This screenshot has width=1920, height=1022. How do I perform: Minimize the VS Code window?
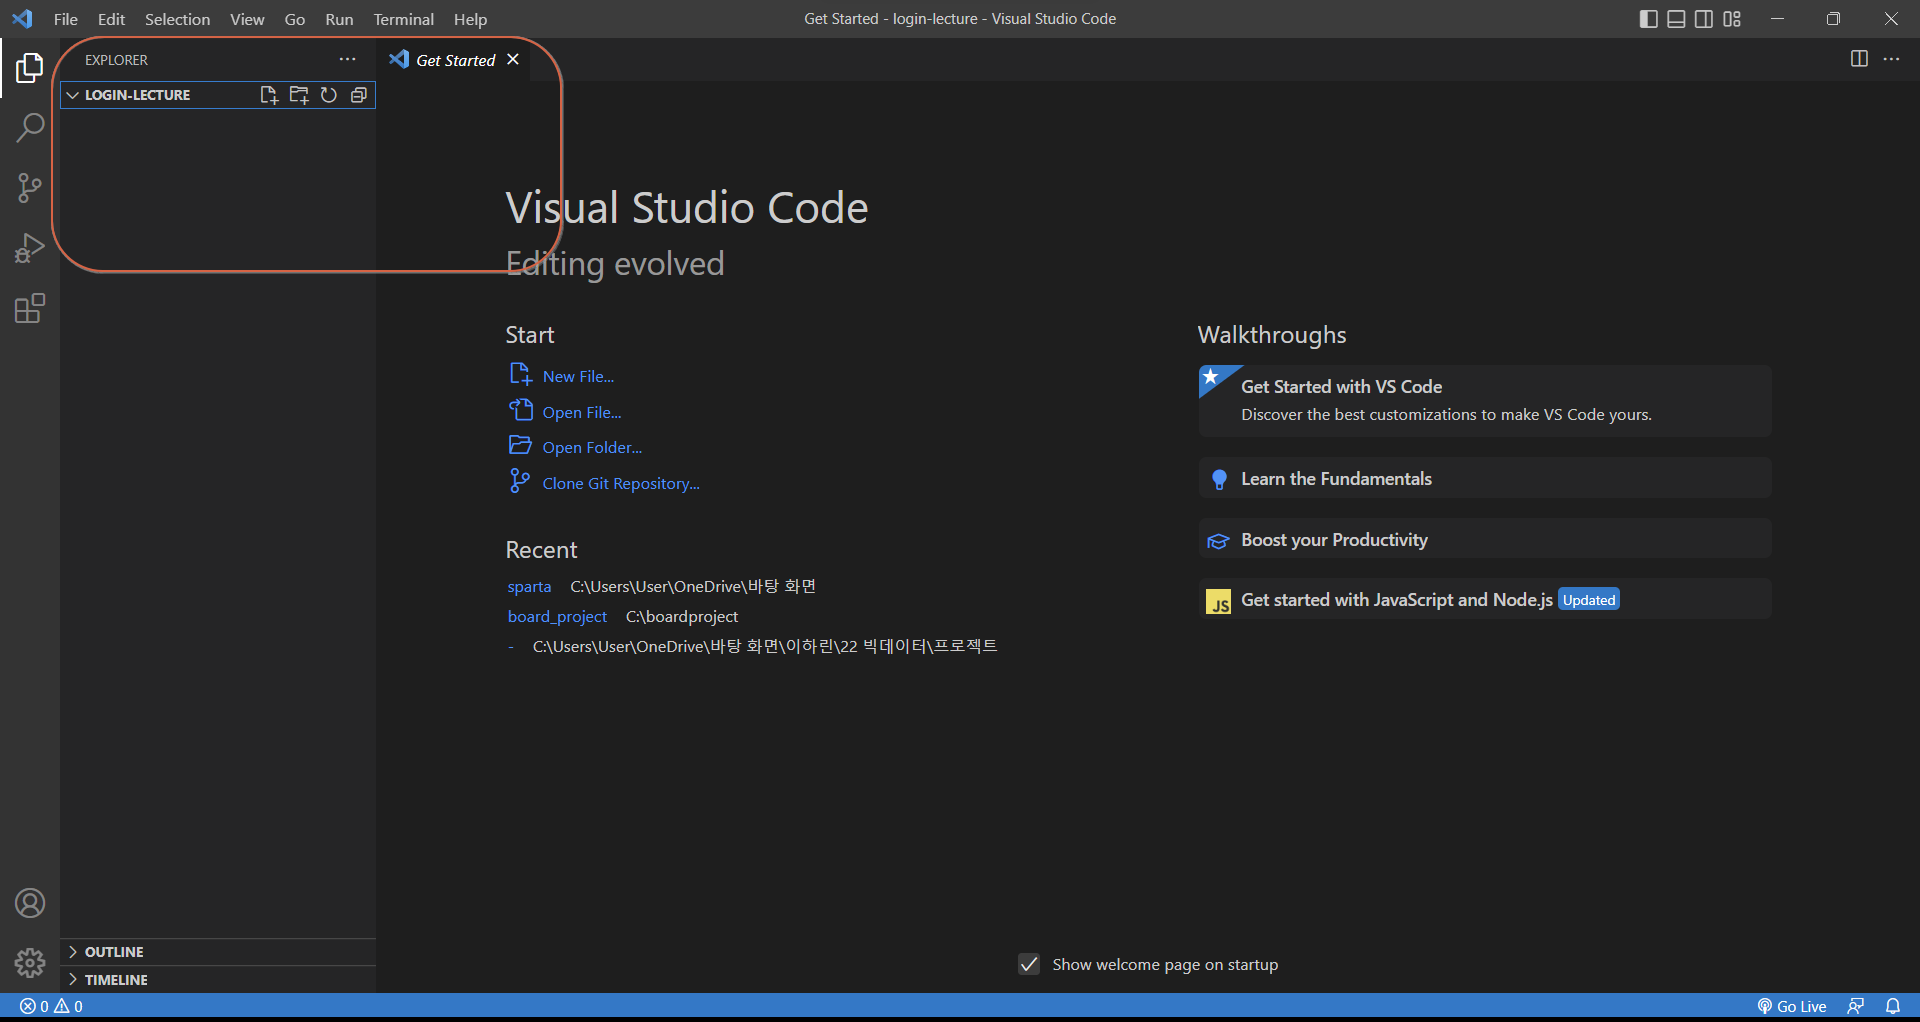pyautogui.click(x=1777, y=19)
